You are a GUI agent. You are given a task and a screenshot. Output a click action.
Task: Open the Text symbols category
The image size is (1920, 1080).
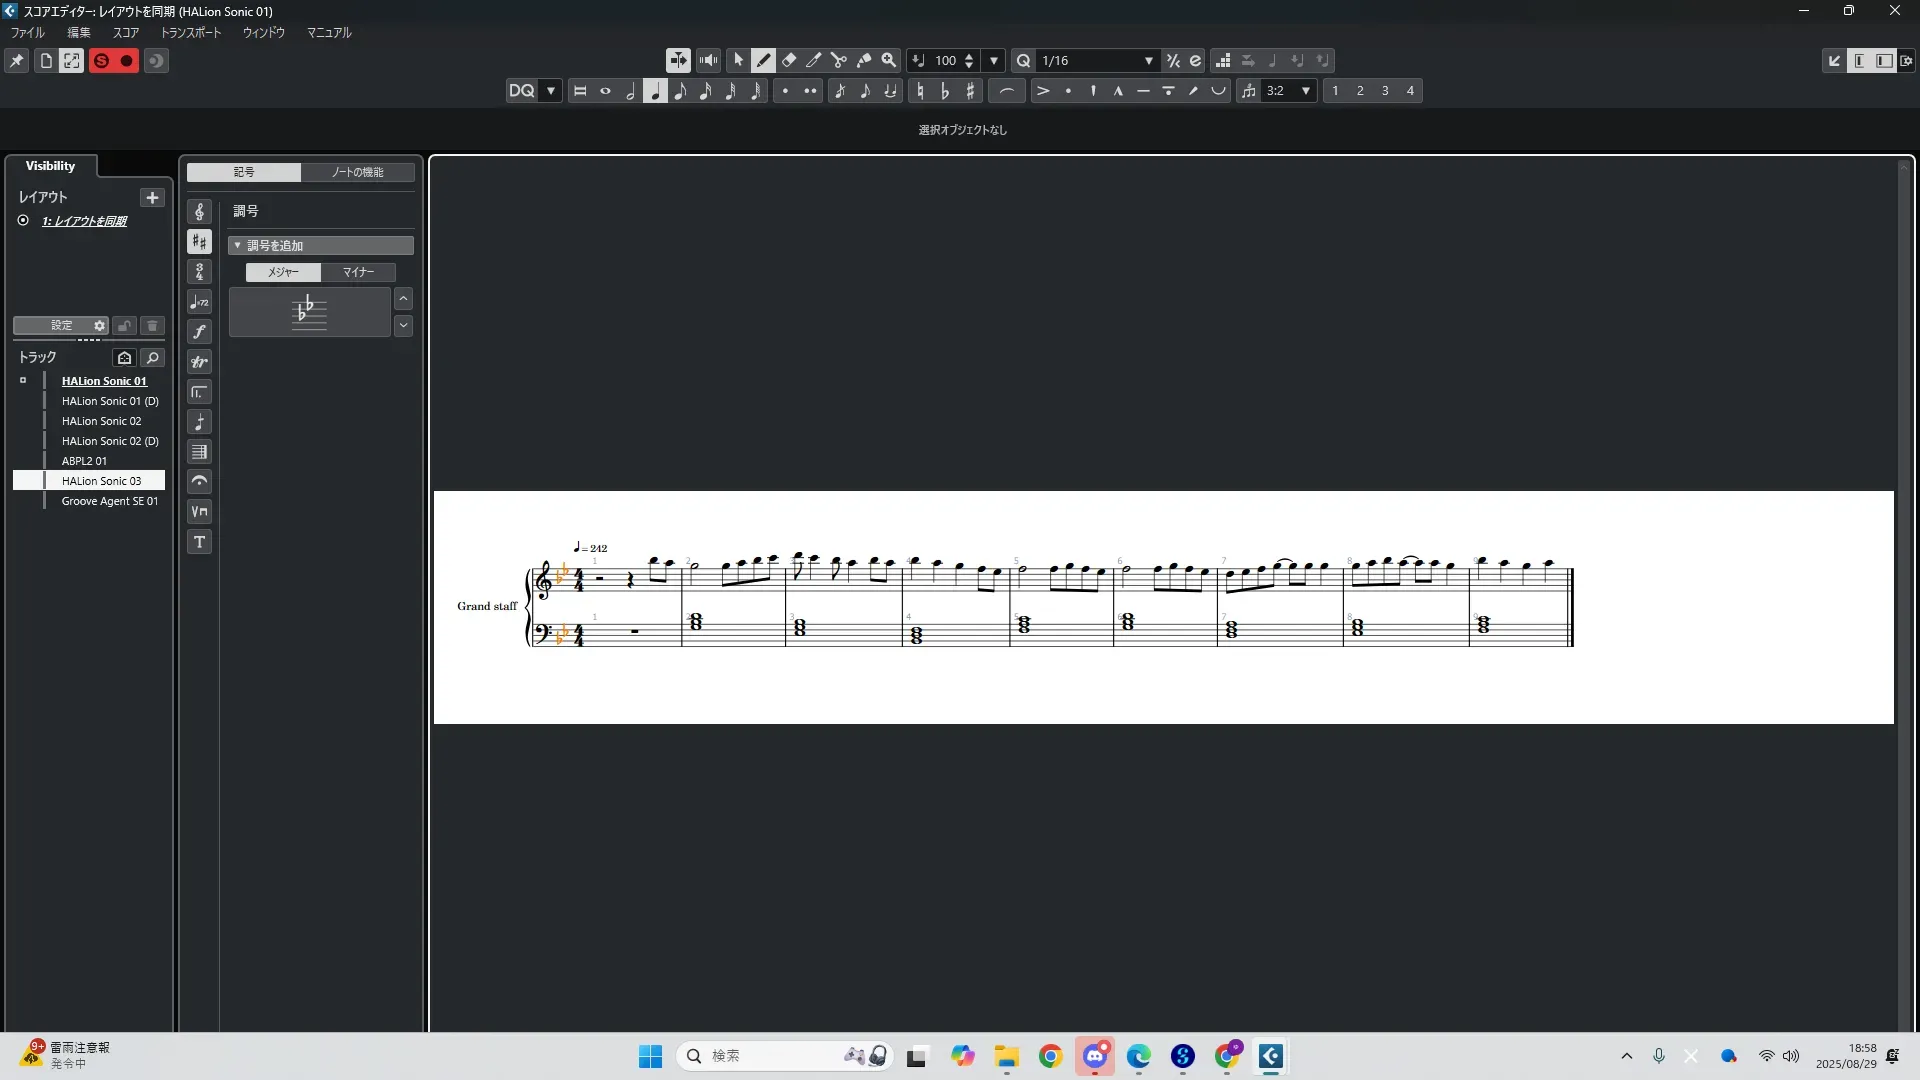pyautogui.click(x=199, y=542)
